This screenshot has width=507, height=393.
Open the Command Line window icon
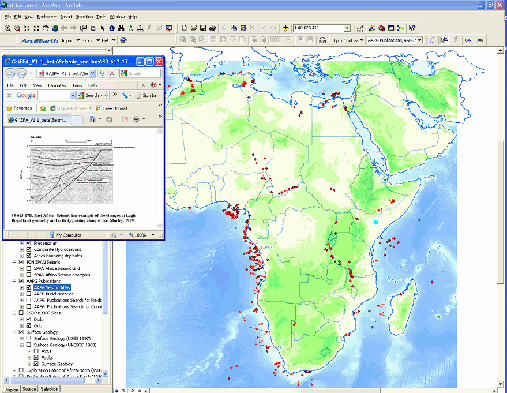tap(391, 29)
